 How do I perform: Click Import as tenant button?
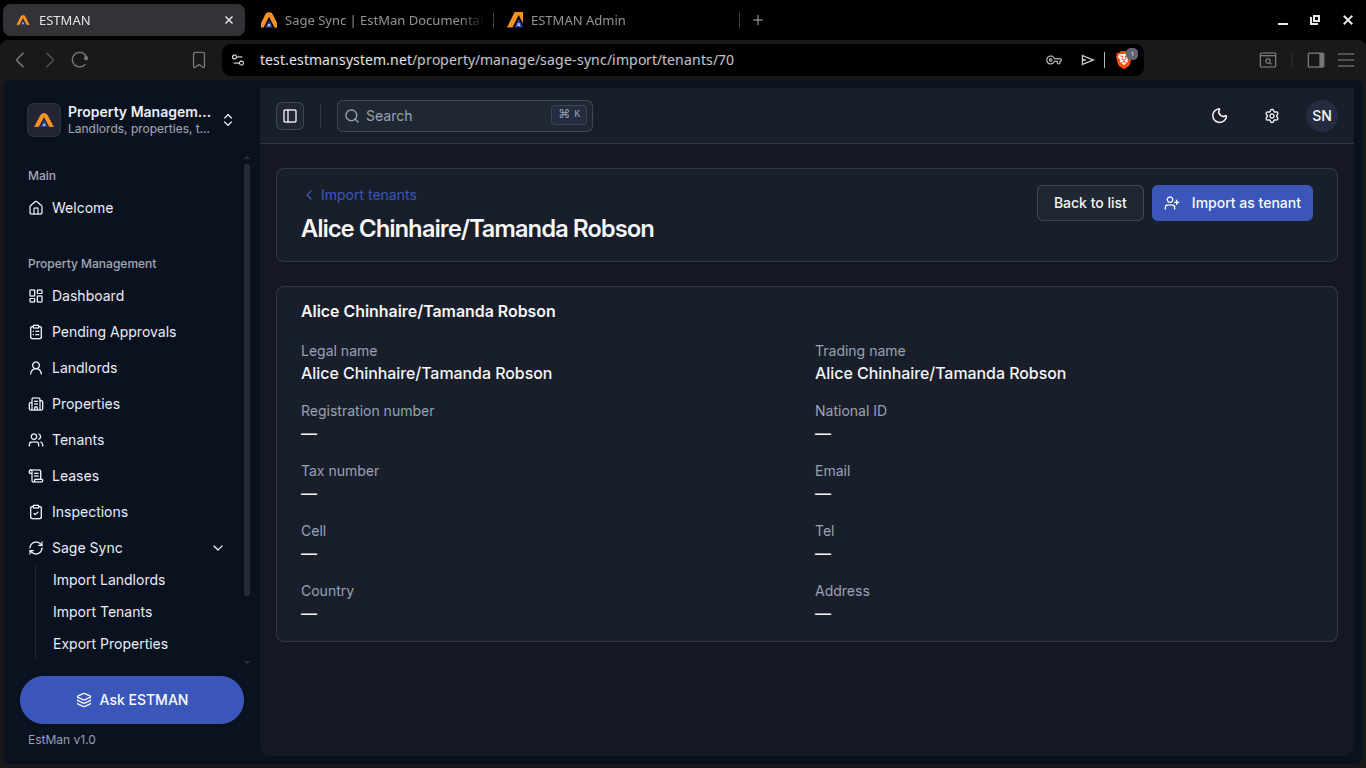[x=1232, y=203]
